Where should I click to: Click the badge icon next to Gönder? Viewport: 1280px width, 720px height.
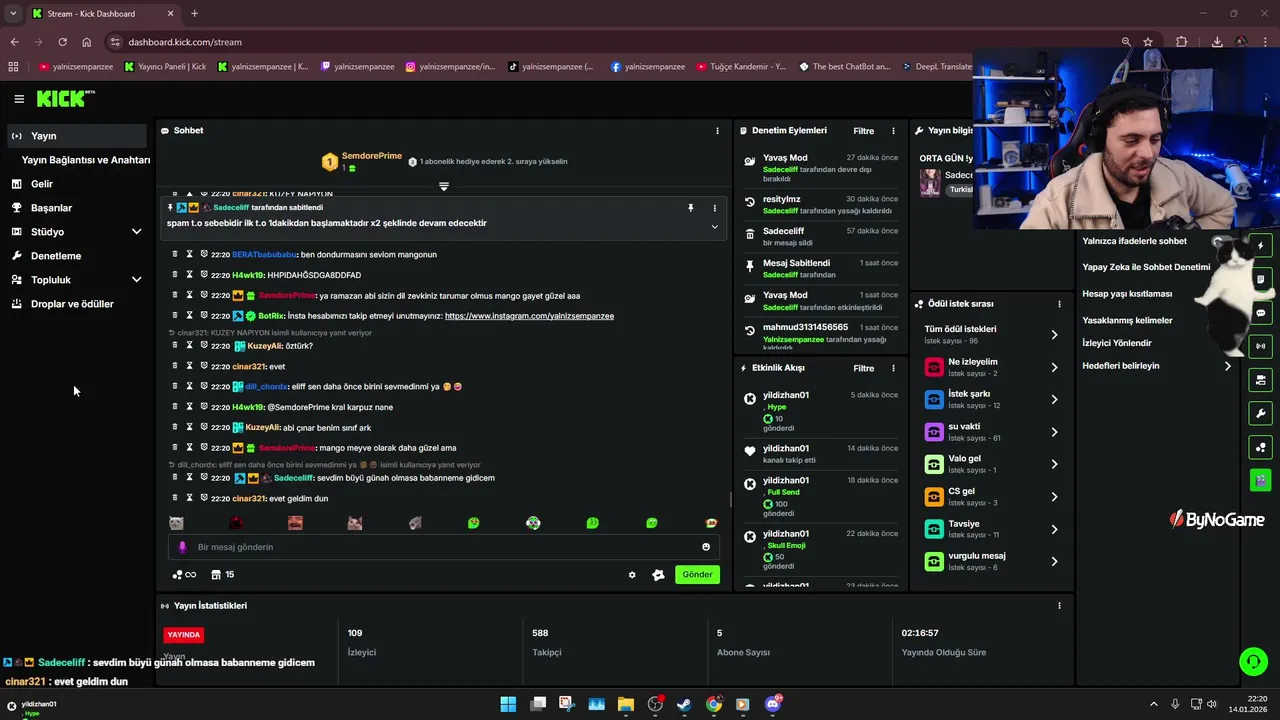(658, 575)
